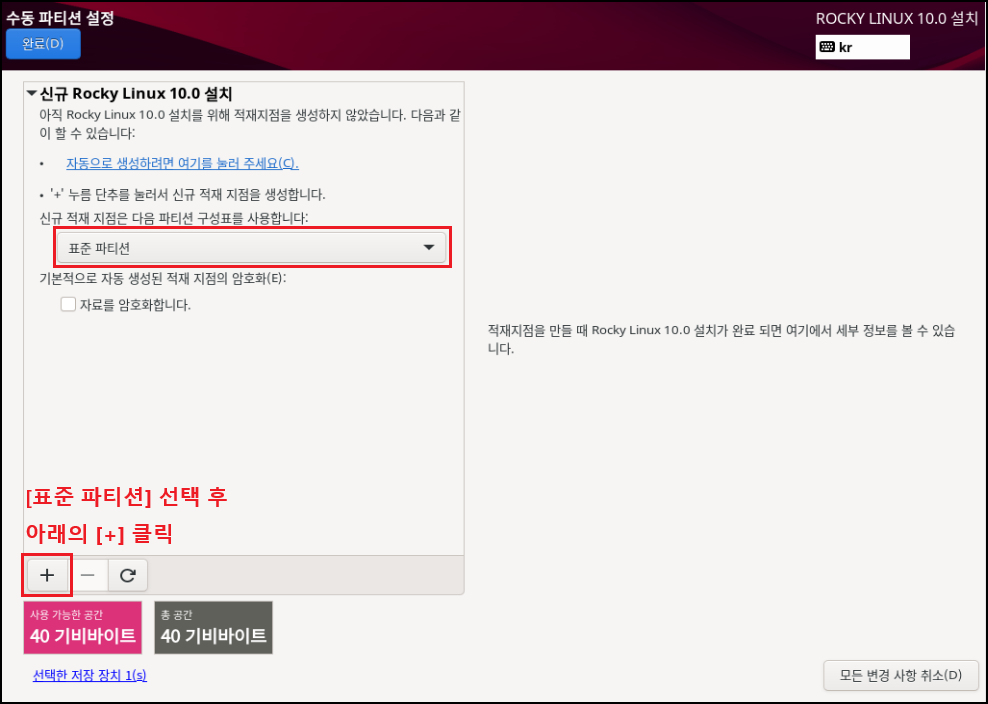Viewport: 988px width, 704px height.
Task: Click the 총 공간 40 기비바이트 box
Action: tap(214, 628)
